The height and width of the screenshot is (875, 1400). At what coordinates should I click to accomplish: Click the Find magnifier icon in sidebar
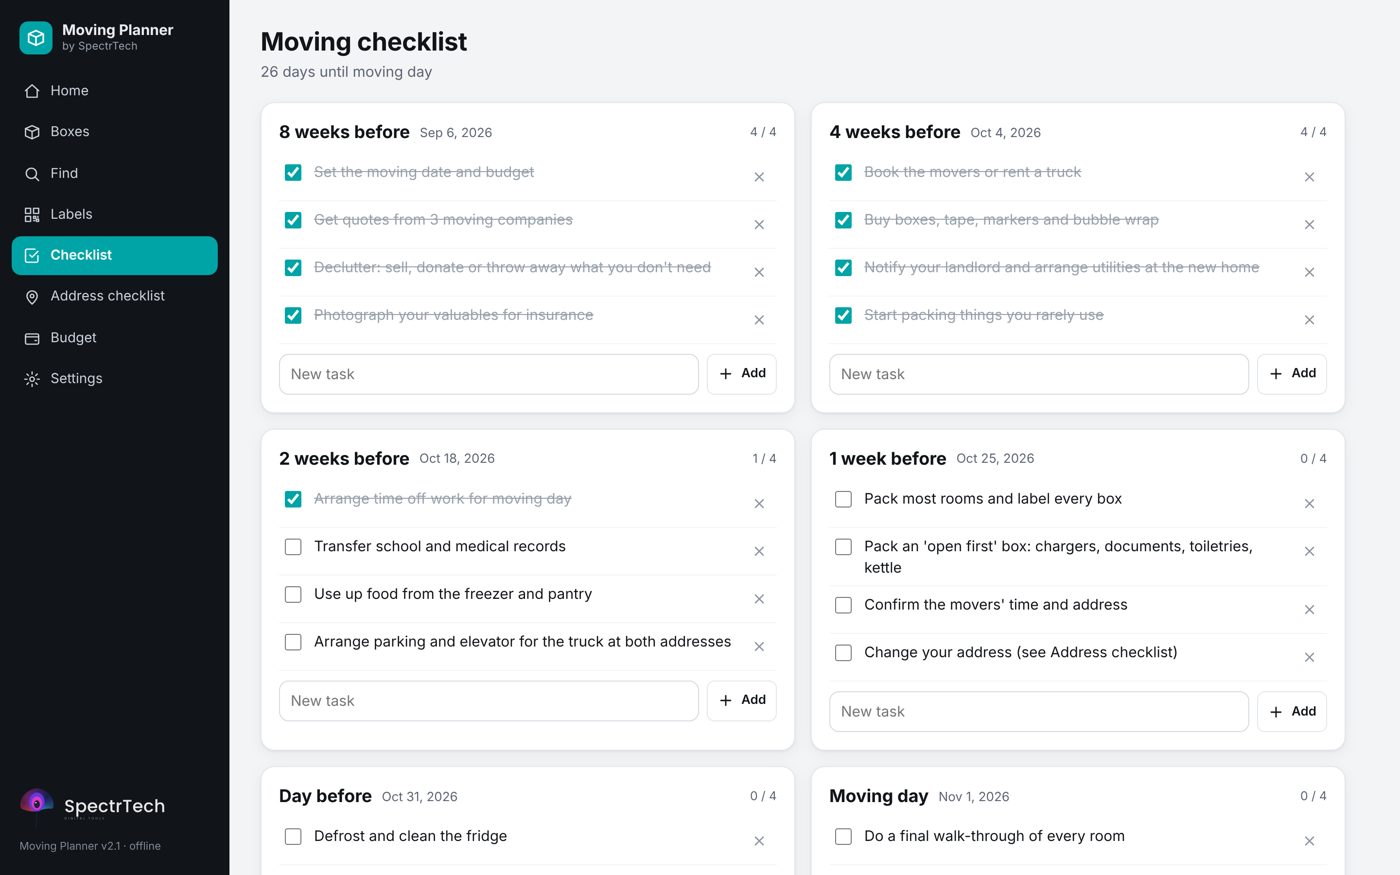coord(32,174)
